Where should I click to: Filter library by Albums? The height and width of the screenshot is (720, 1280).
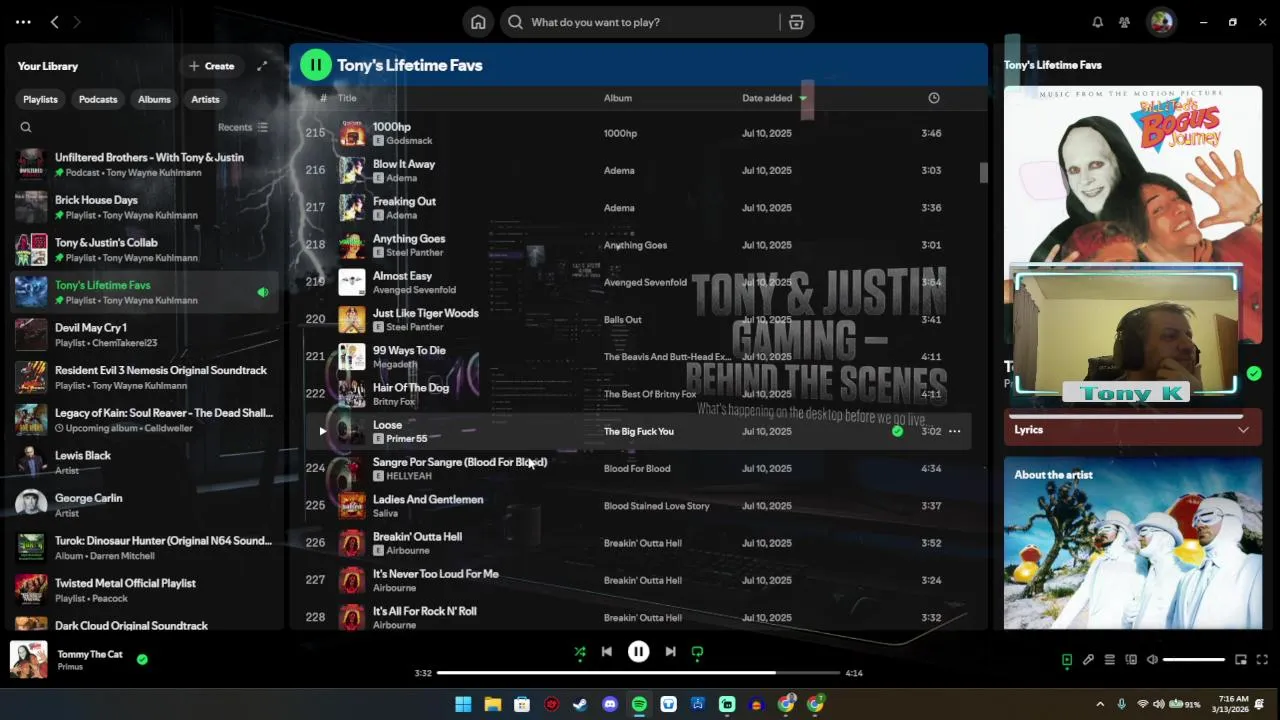pos(154,99)
